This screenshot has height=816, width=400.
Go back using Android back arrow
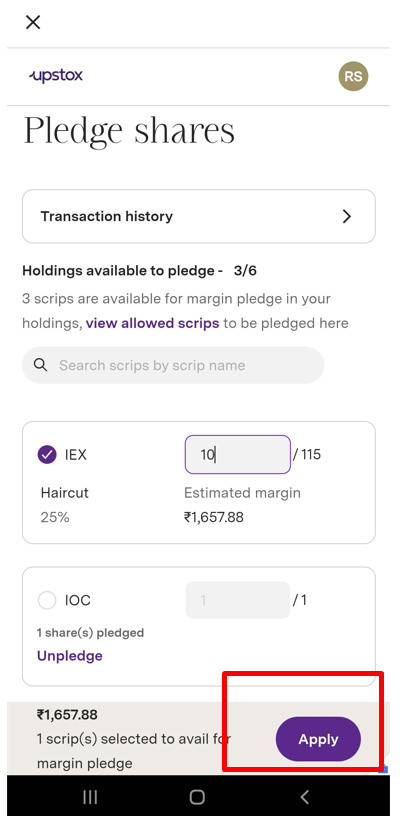(x=305, y=796)
